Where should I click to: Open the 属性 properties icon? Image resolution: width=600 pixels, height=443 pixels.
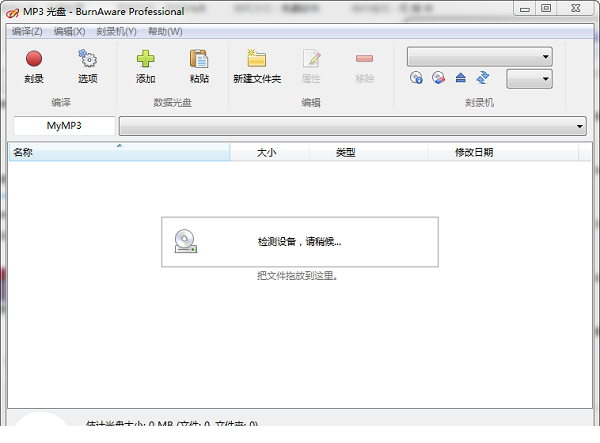pyautogui.click(x=311, y=67)
